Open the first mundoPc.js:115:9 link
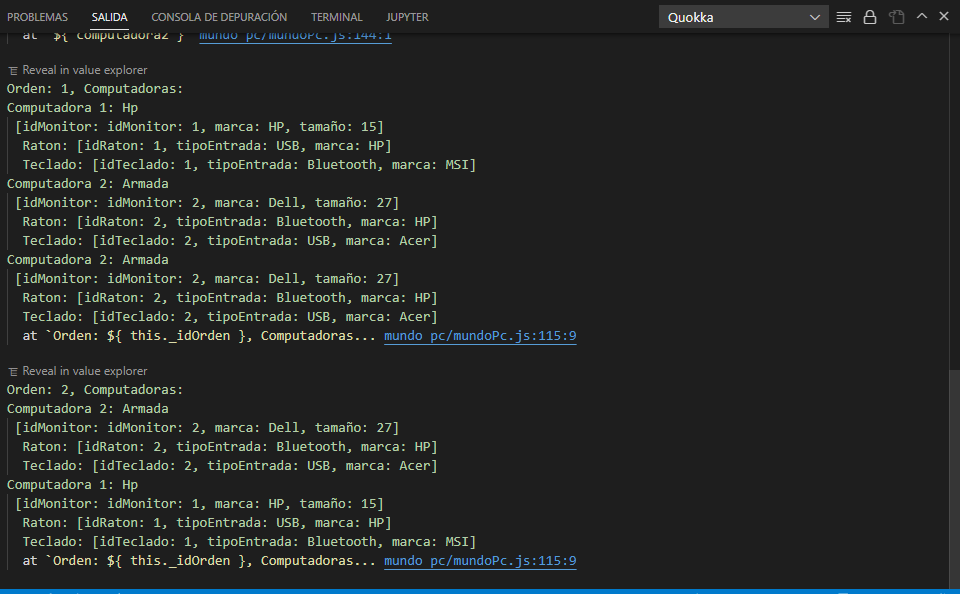Viewport: 960px width, 594px height. point(479,335)
